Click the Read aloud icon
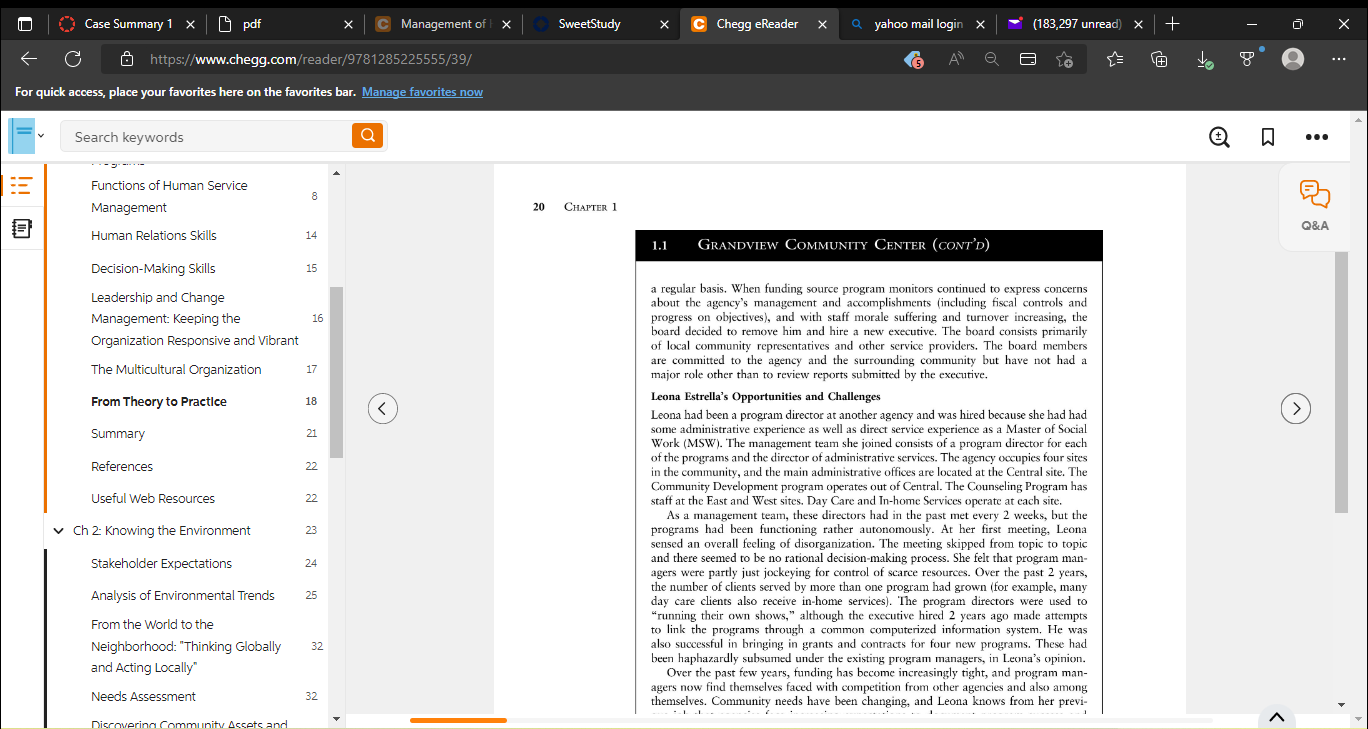The image size is (1368, 729). coord(956,59)
